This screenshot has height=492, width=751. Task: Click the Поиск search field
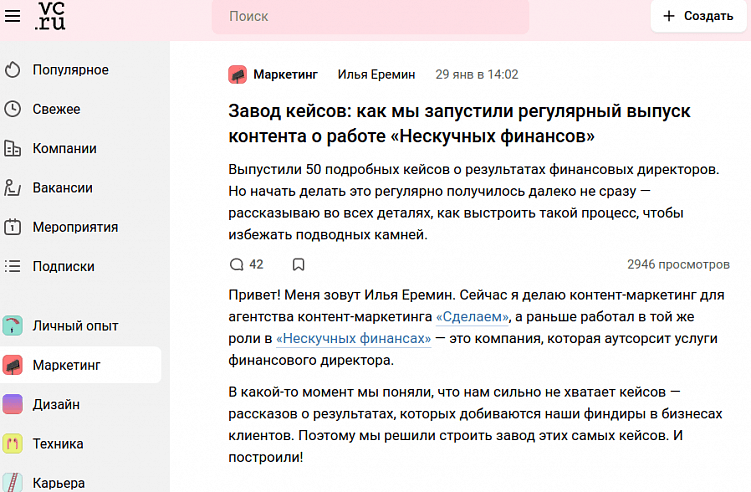point(370,16)
